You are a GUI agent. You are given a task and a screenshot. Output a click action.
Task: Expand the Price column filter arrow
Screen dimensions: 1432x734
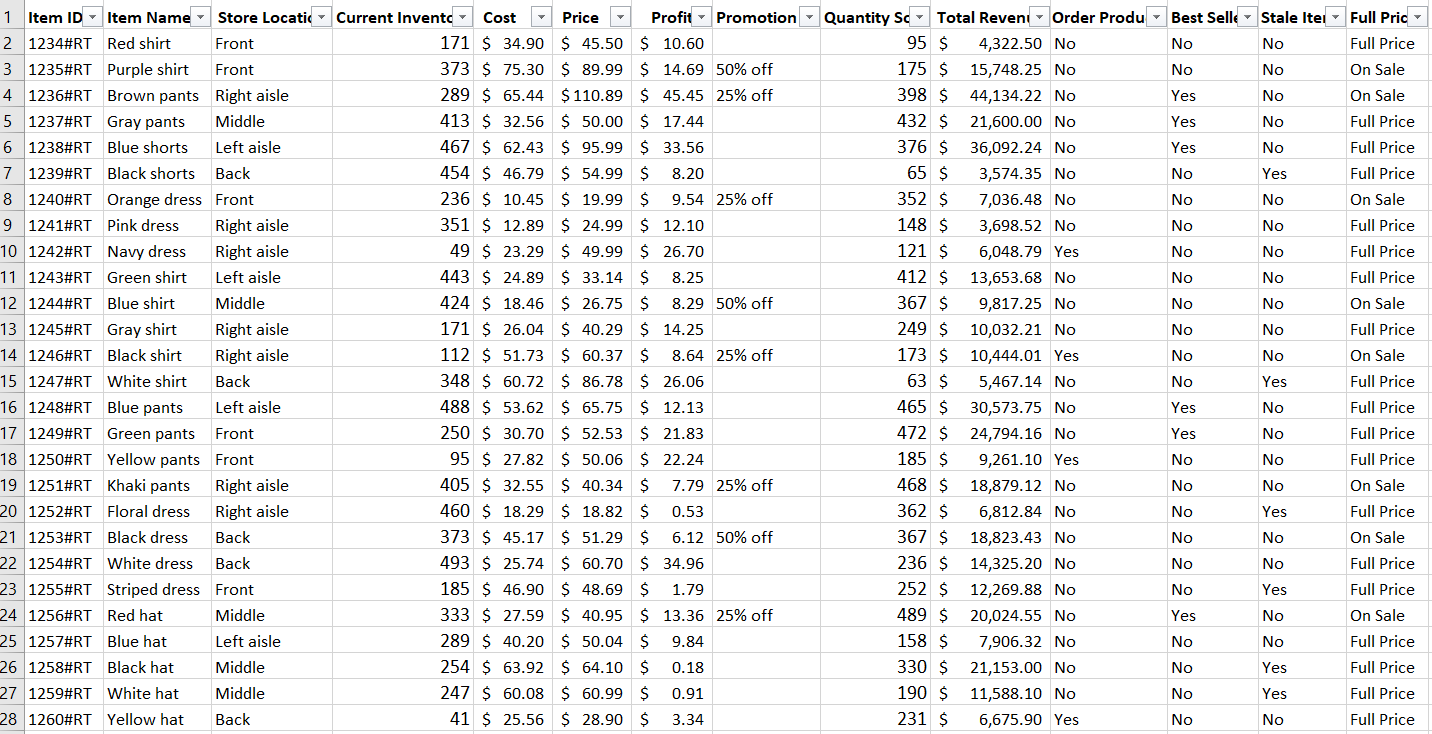click(620, 18)
